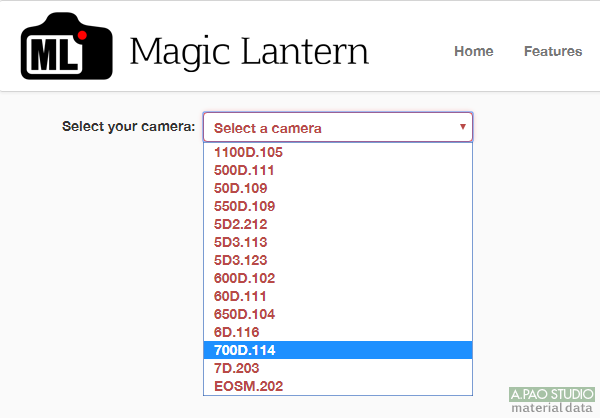Image resolution: width=600 pixels, height=418 pixels.
Task: Select 1100D.105 from the camera list
Action: [249, 152]
